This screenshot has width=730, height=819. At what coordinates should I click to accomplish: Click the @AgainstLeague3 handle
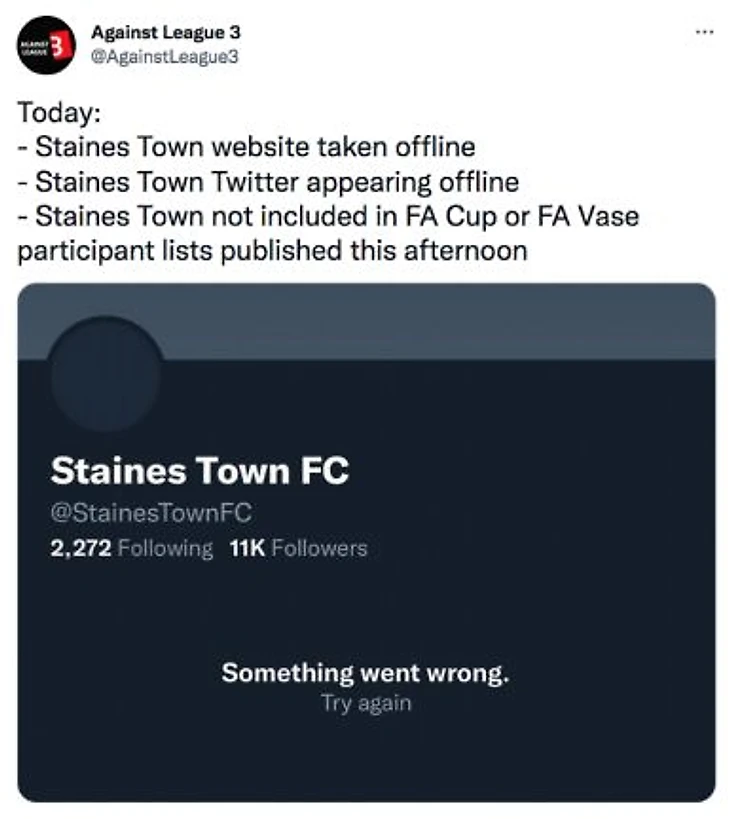click(x=163, y=56)
